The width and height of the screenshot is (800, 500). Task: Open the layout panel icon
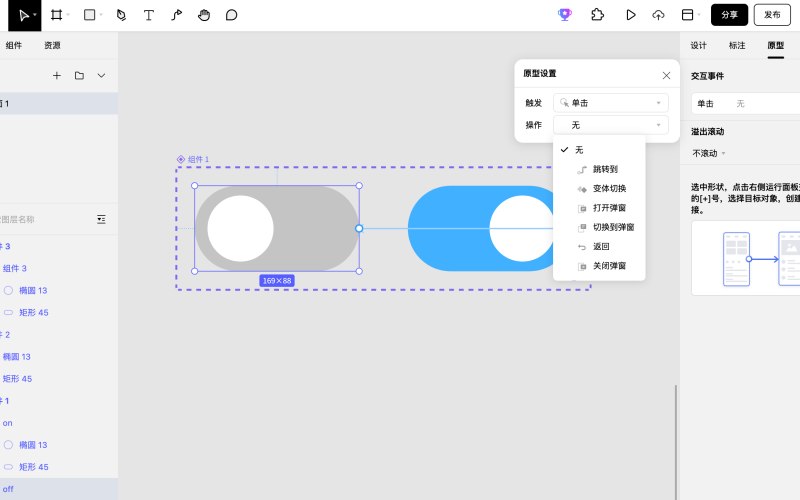687,15
